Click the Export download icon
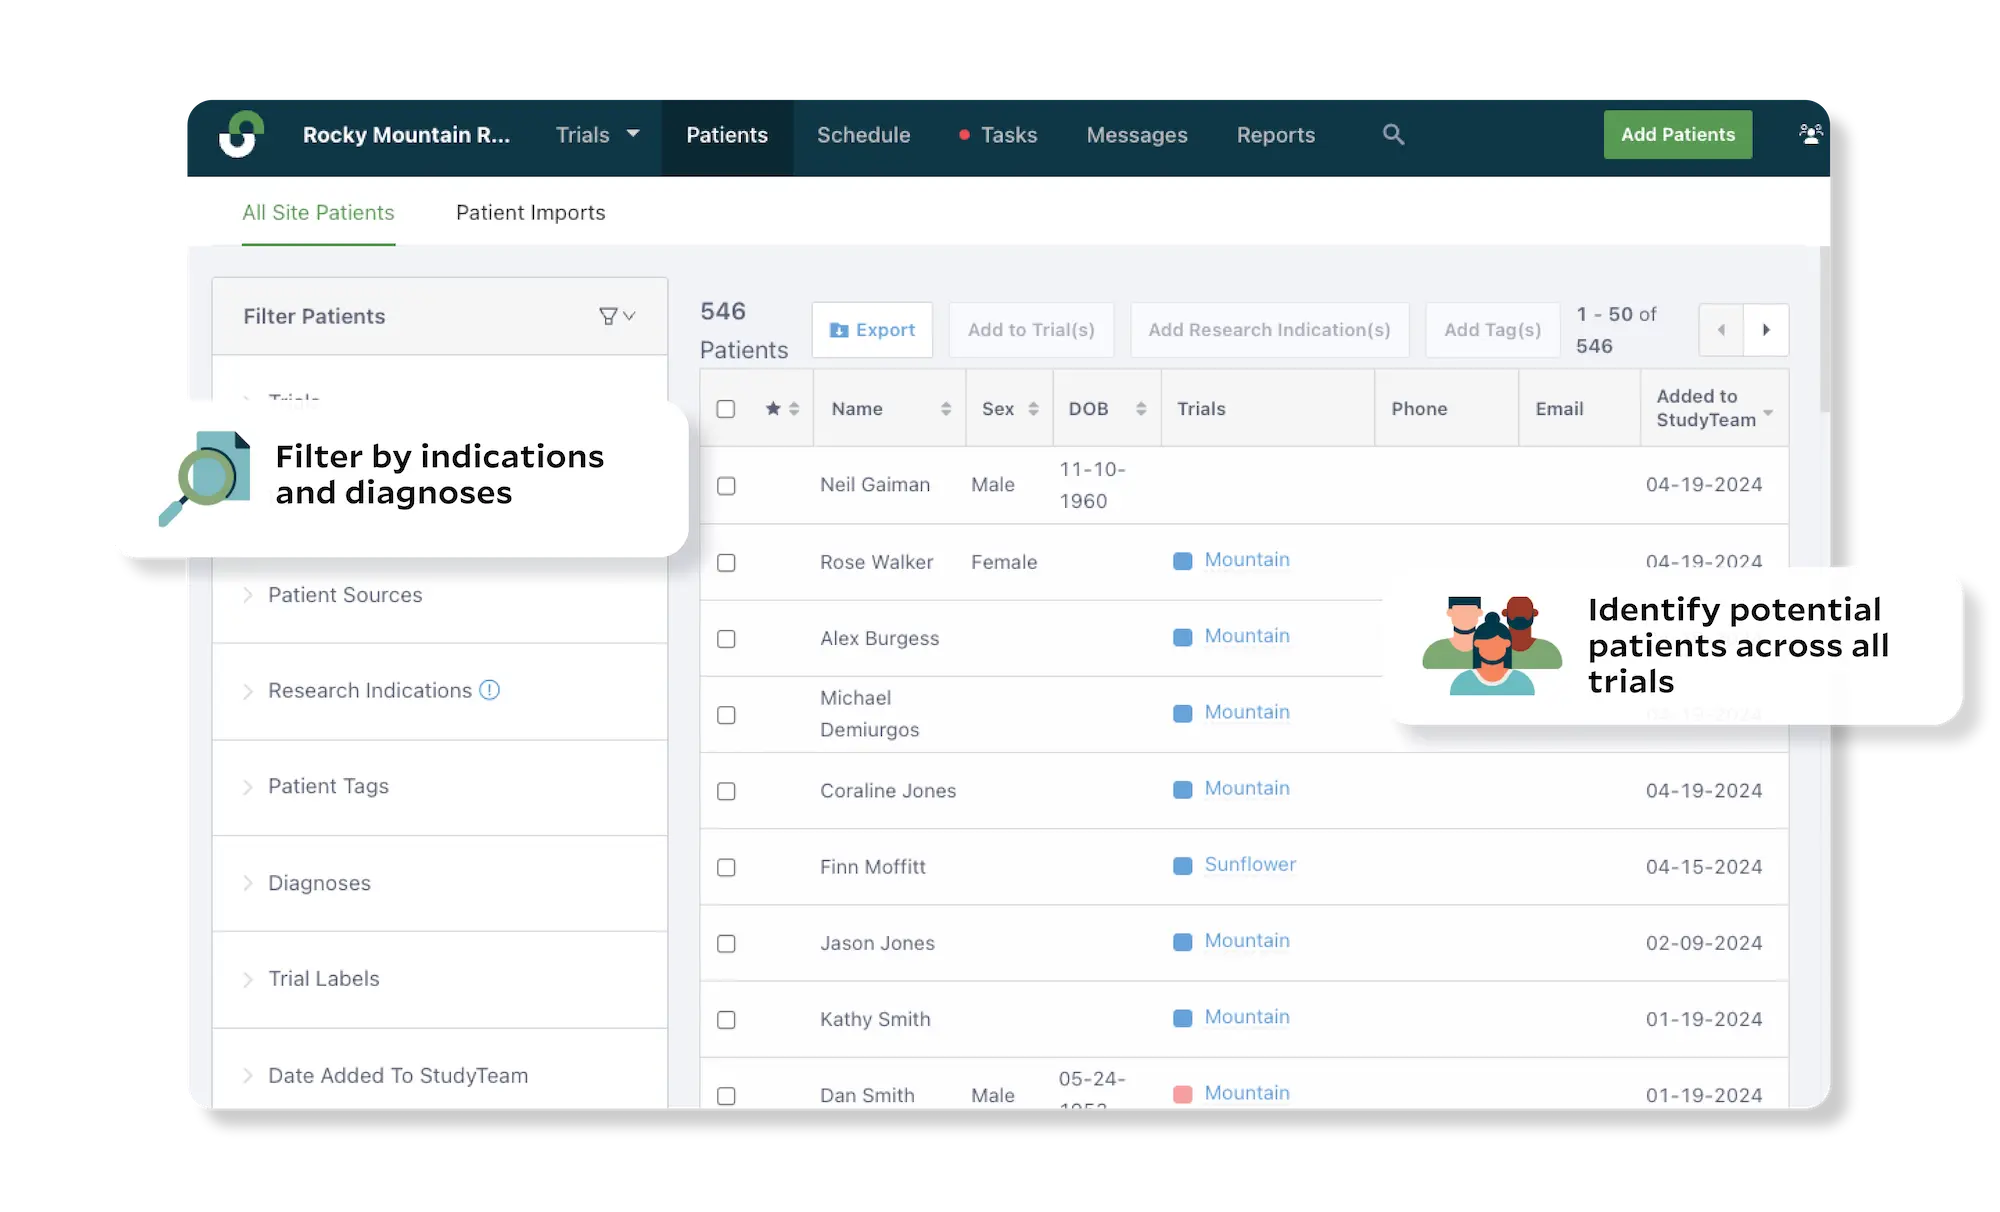 coord(840,330)
